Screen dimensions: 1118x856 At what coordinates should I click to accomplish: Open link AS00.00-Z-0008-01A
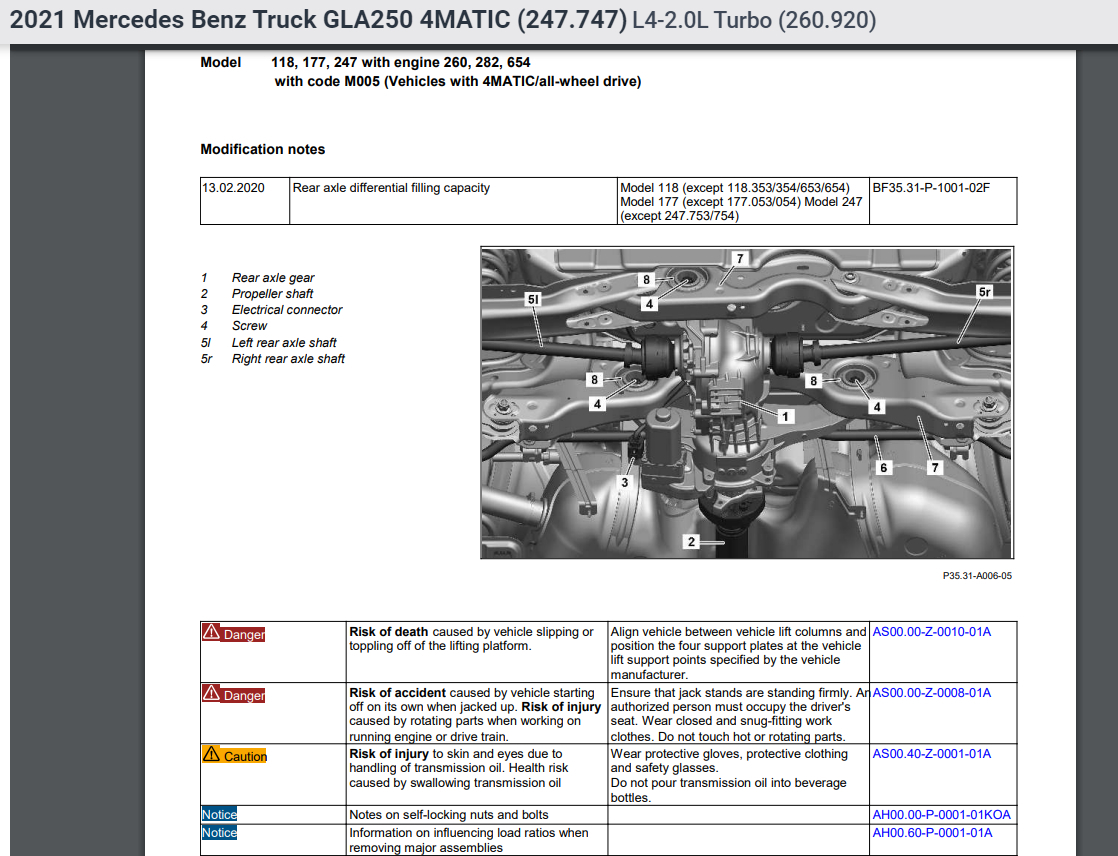pos(931,693)
